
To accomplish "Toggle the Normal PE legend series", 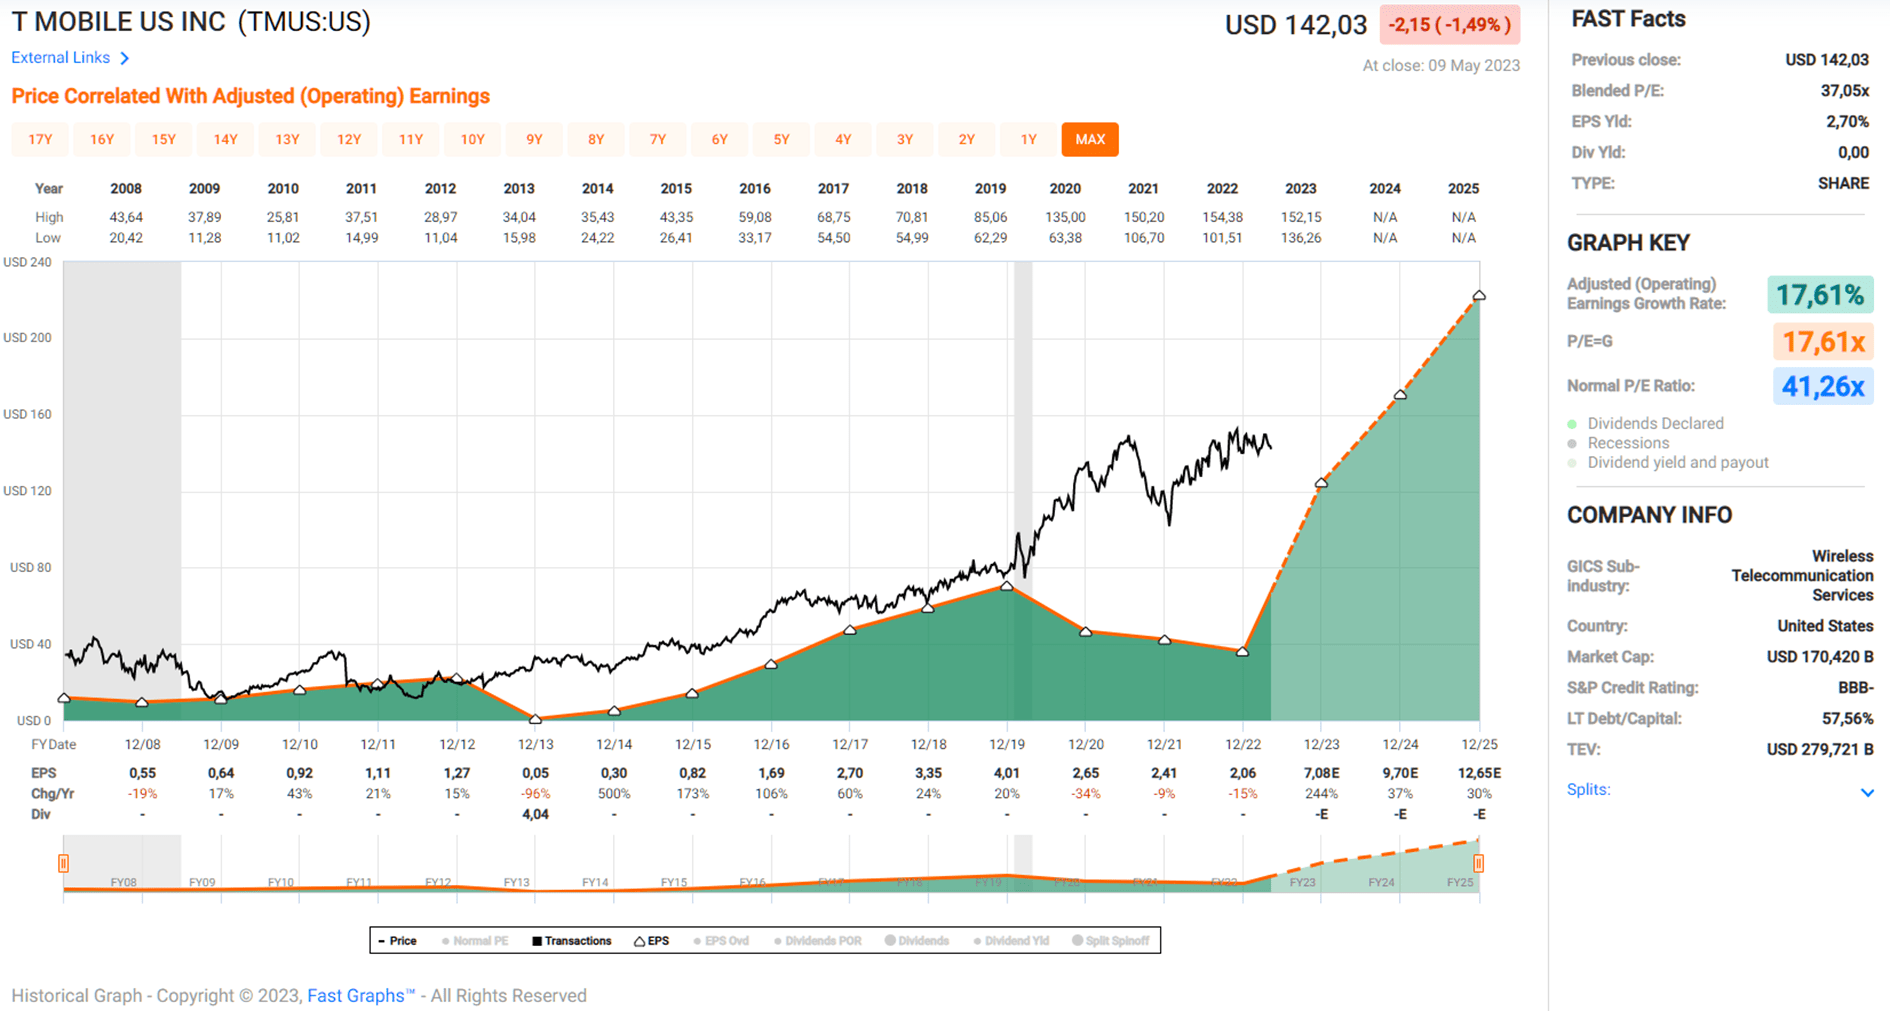I will coord(475,941).
